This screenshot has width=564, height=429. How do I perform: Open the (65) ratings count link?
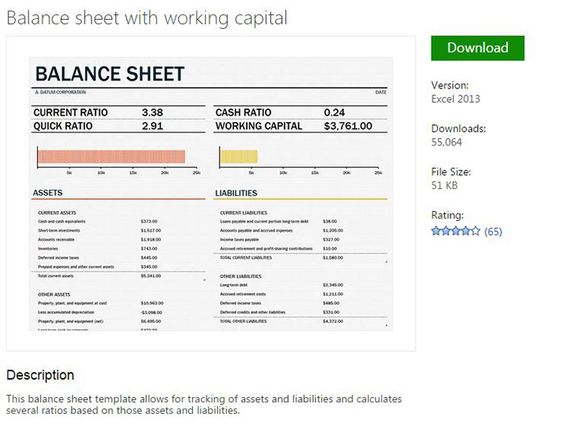pos(493,231)
